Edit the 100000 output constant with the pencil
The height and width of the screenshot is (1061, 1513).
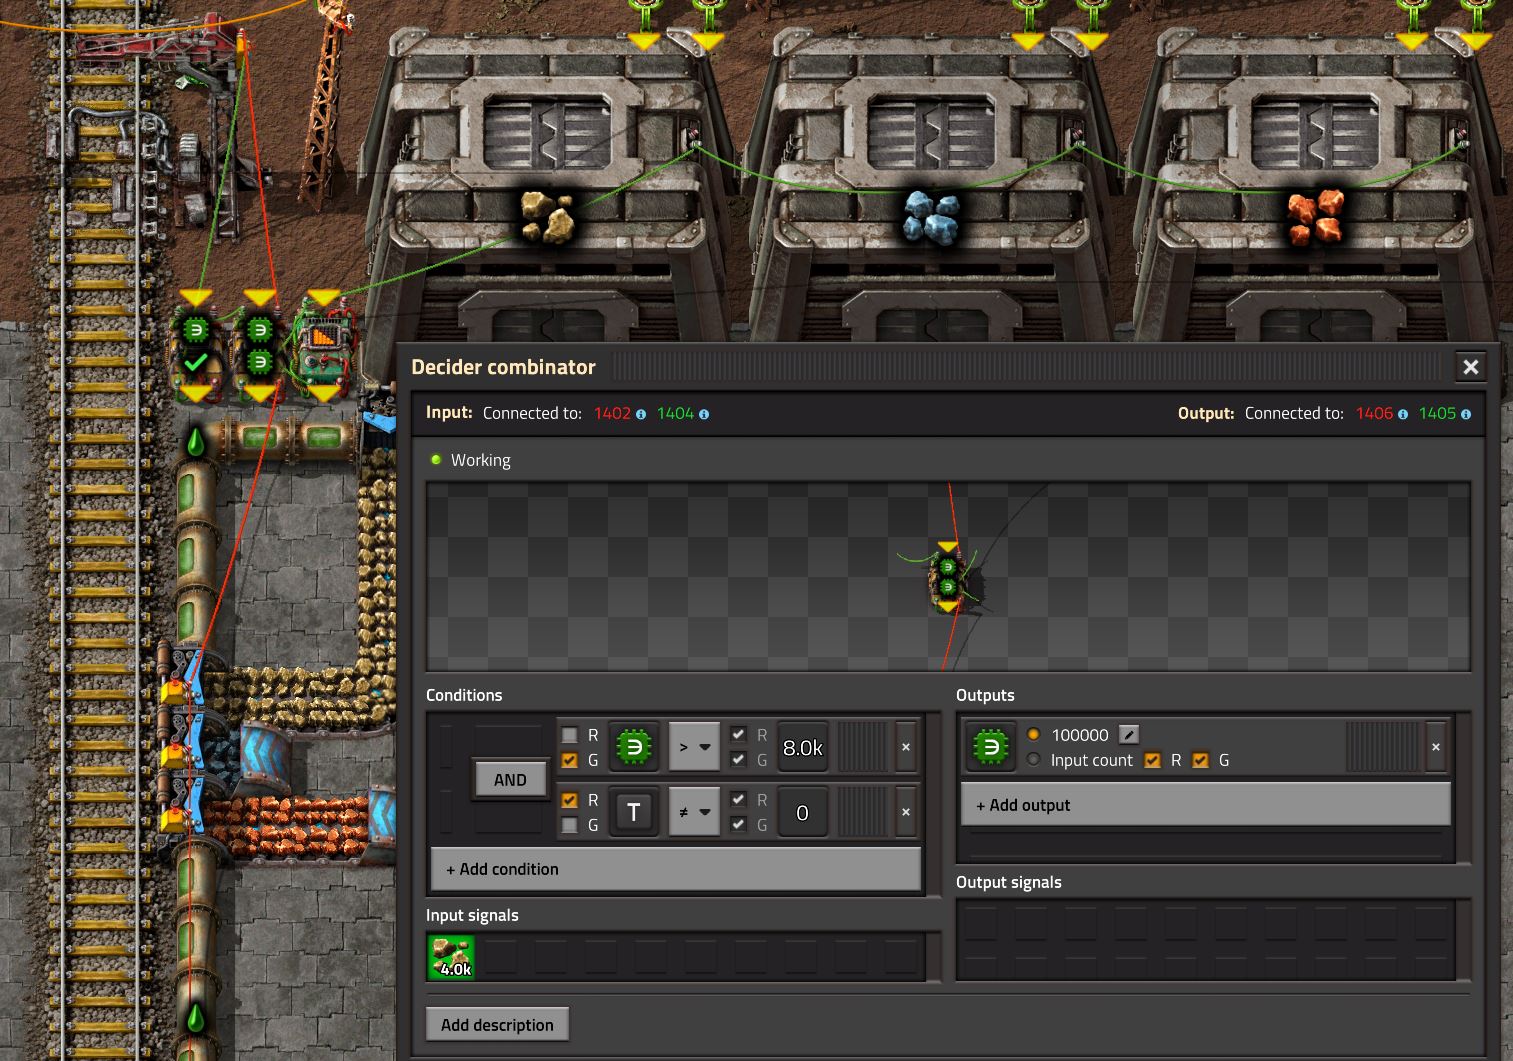pyautogui.click(x=1129, y=734)
